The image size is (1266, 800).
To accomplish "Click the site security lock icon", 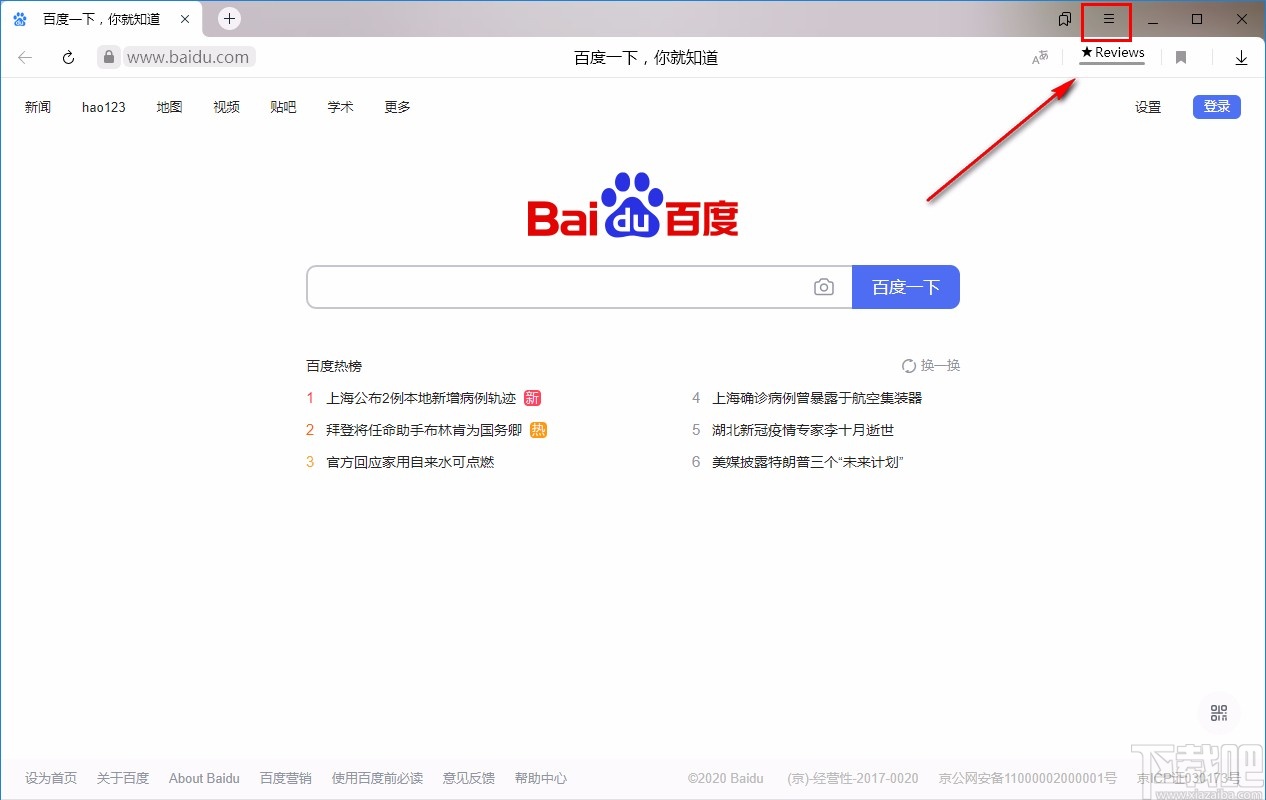I will pyautogui.click(x=107, y=57).
